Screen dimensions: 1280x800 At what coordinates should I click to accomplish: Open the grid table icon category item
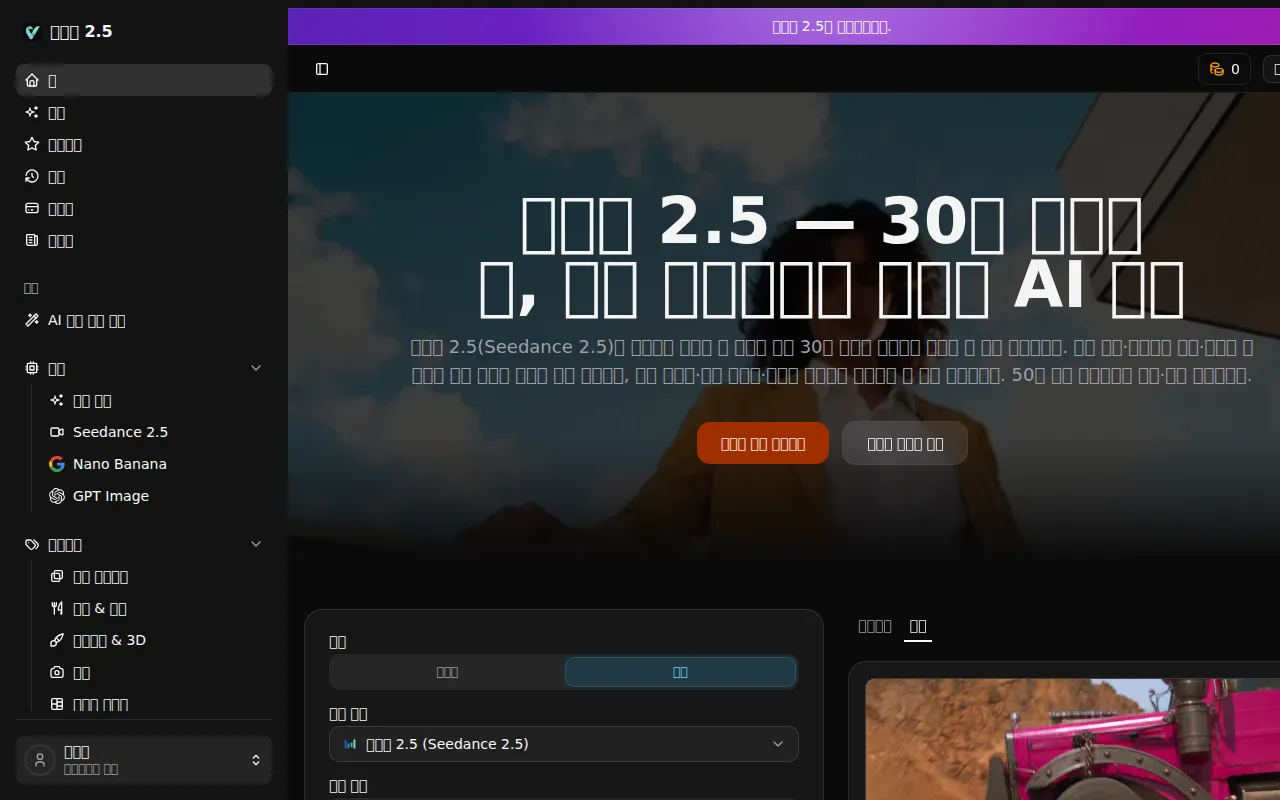156,704
